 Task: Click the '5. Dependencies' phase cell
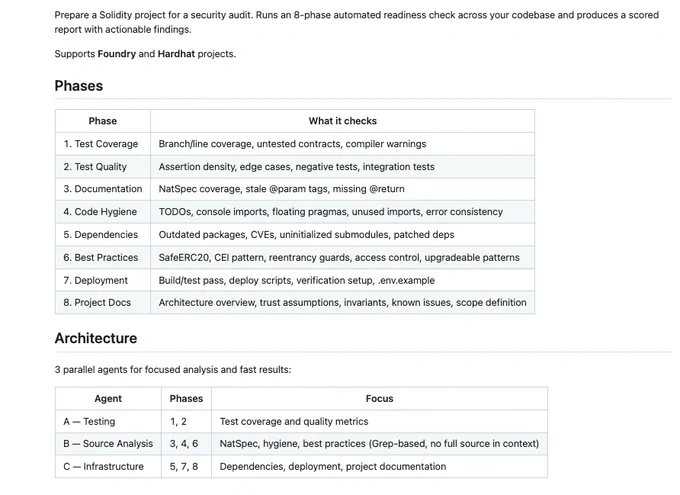pos(103,235)
